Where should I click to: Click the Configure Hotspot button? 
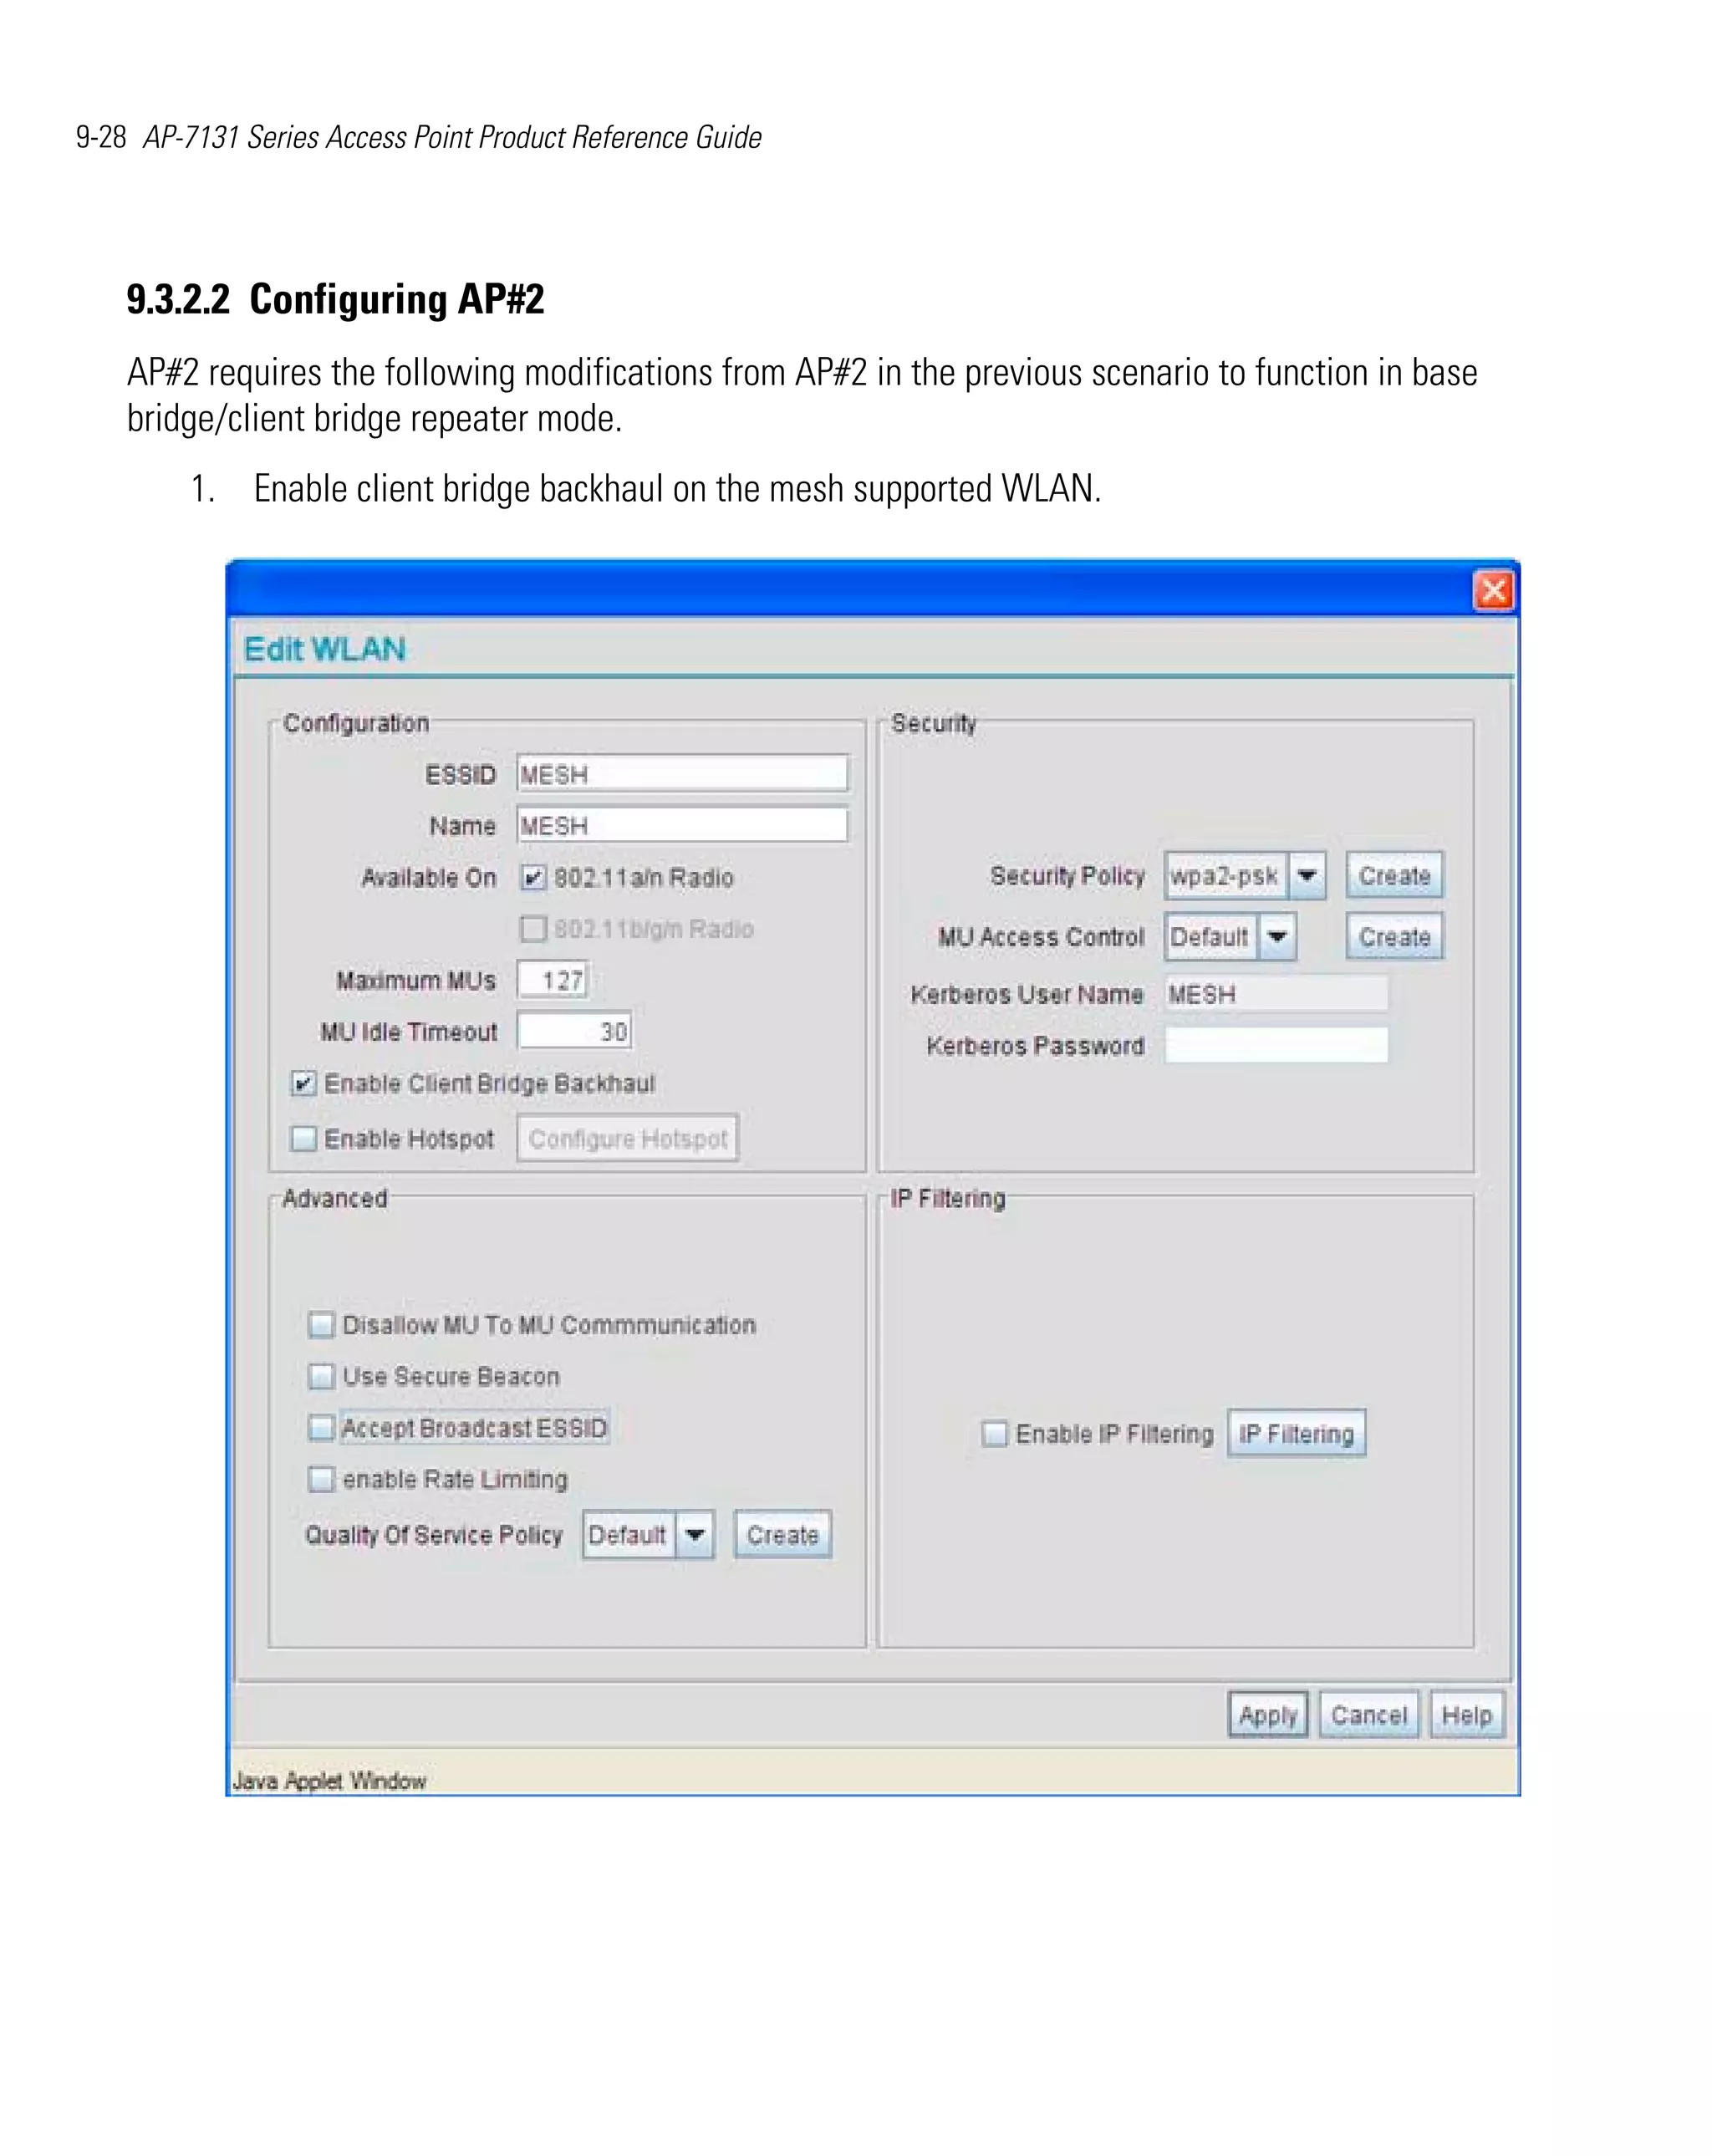click(627, 1138)
